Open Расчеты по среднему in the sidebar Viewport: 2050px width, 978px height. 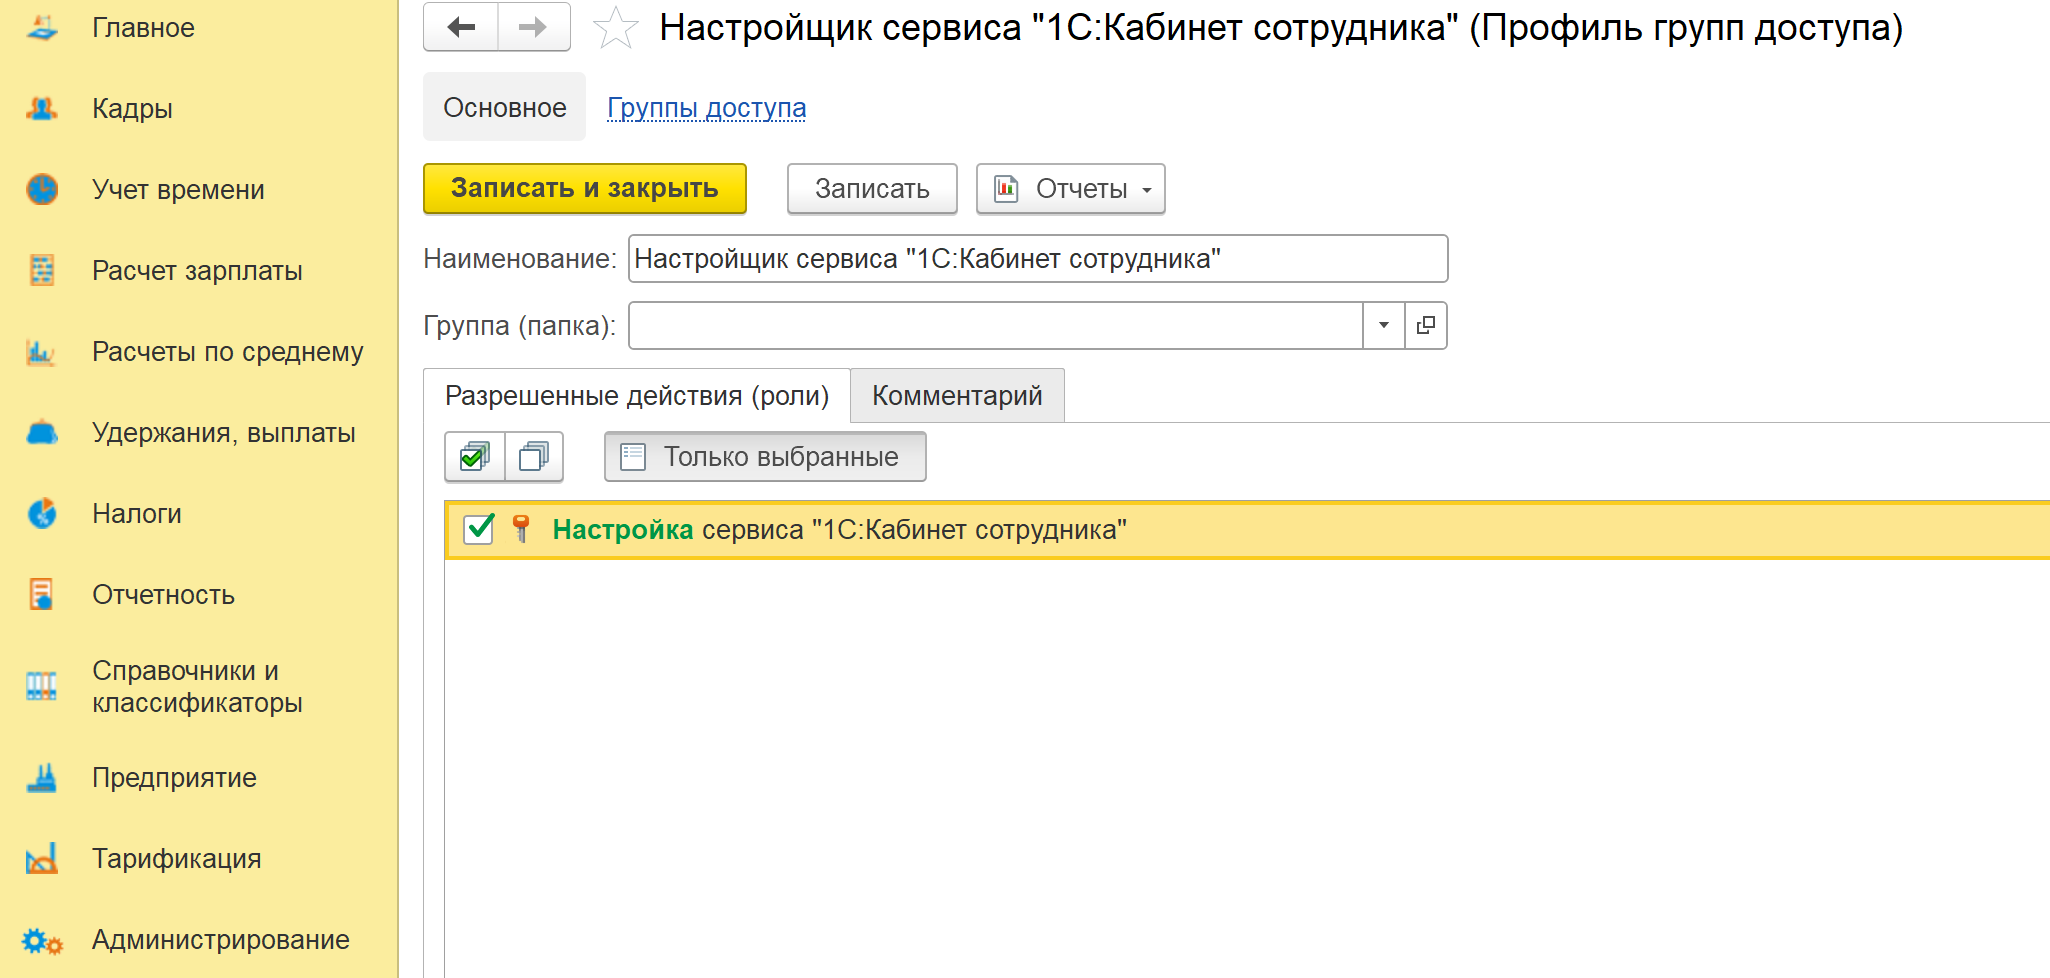tap(228, 352)
